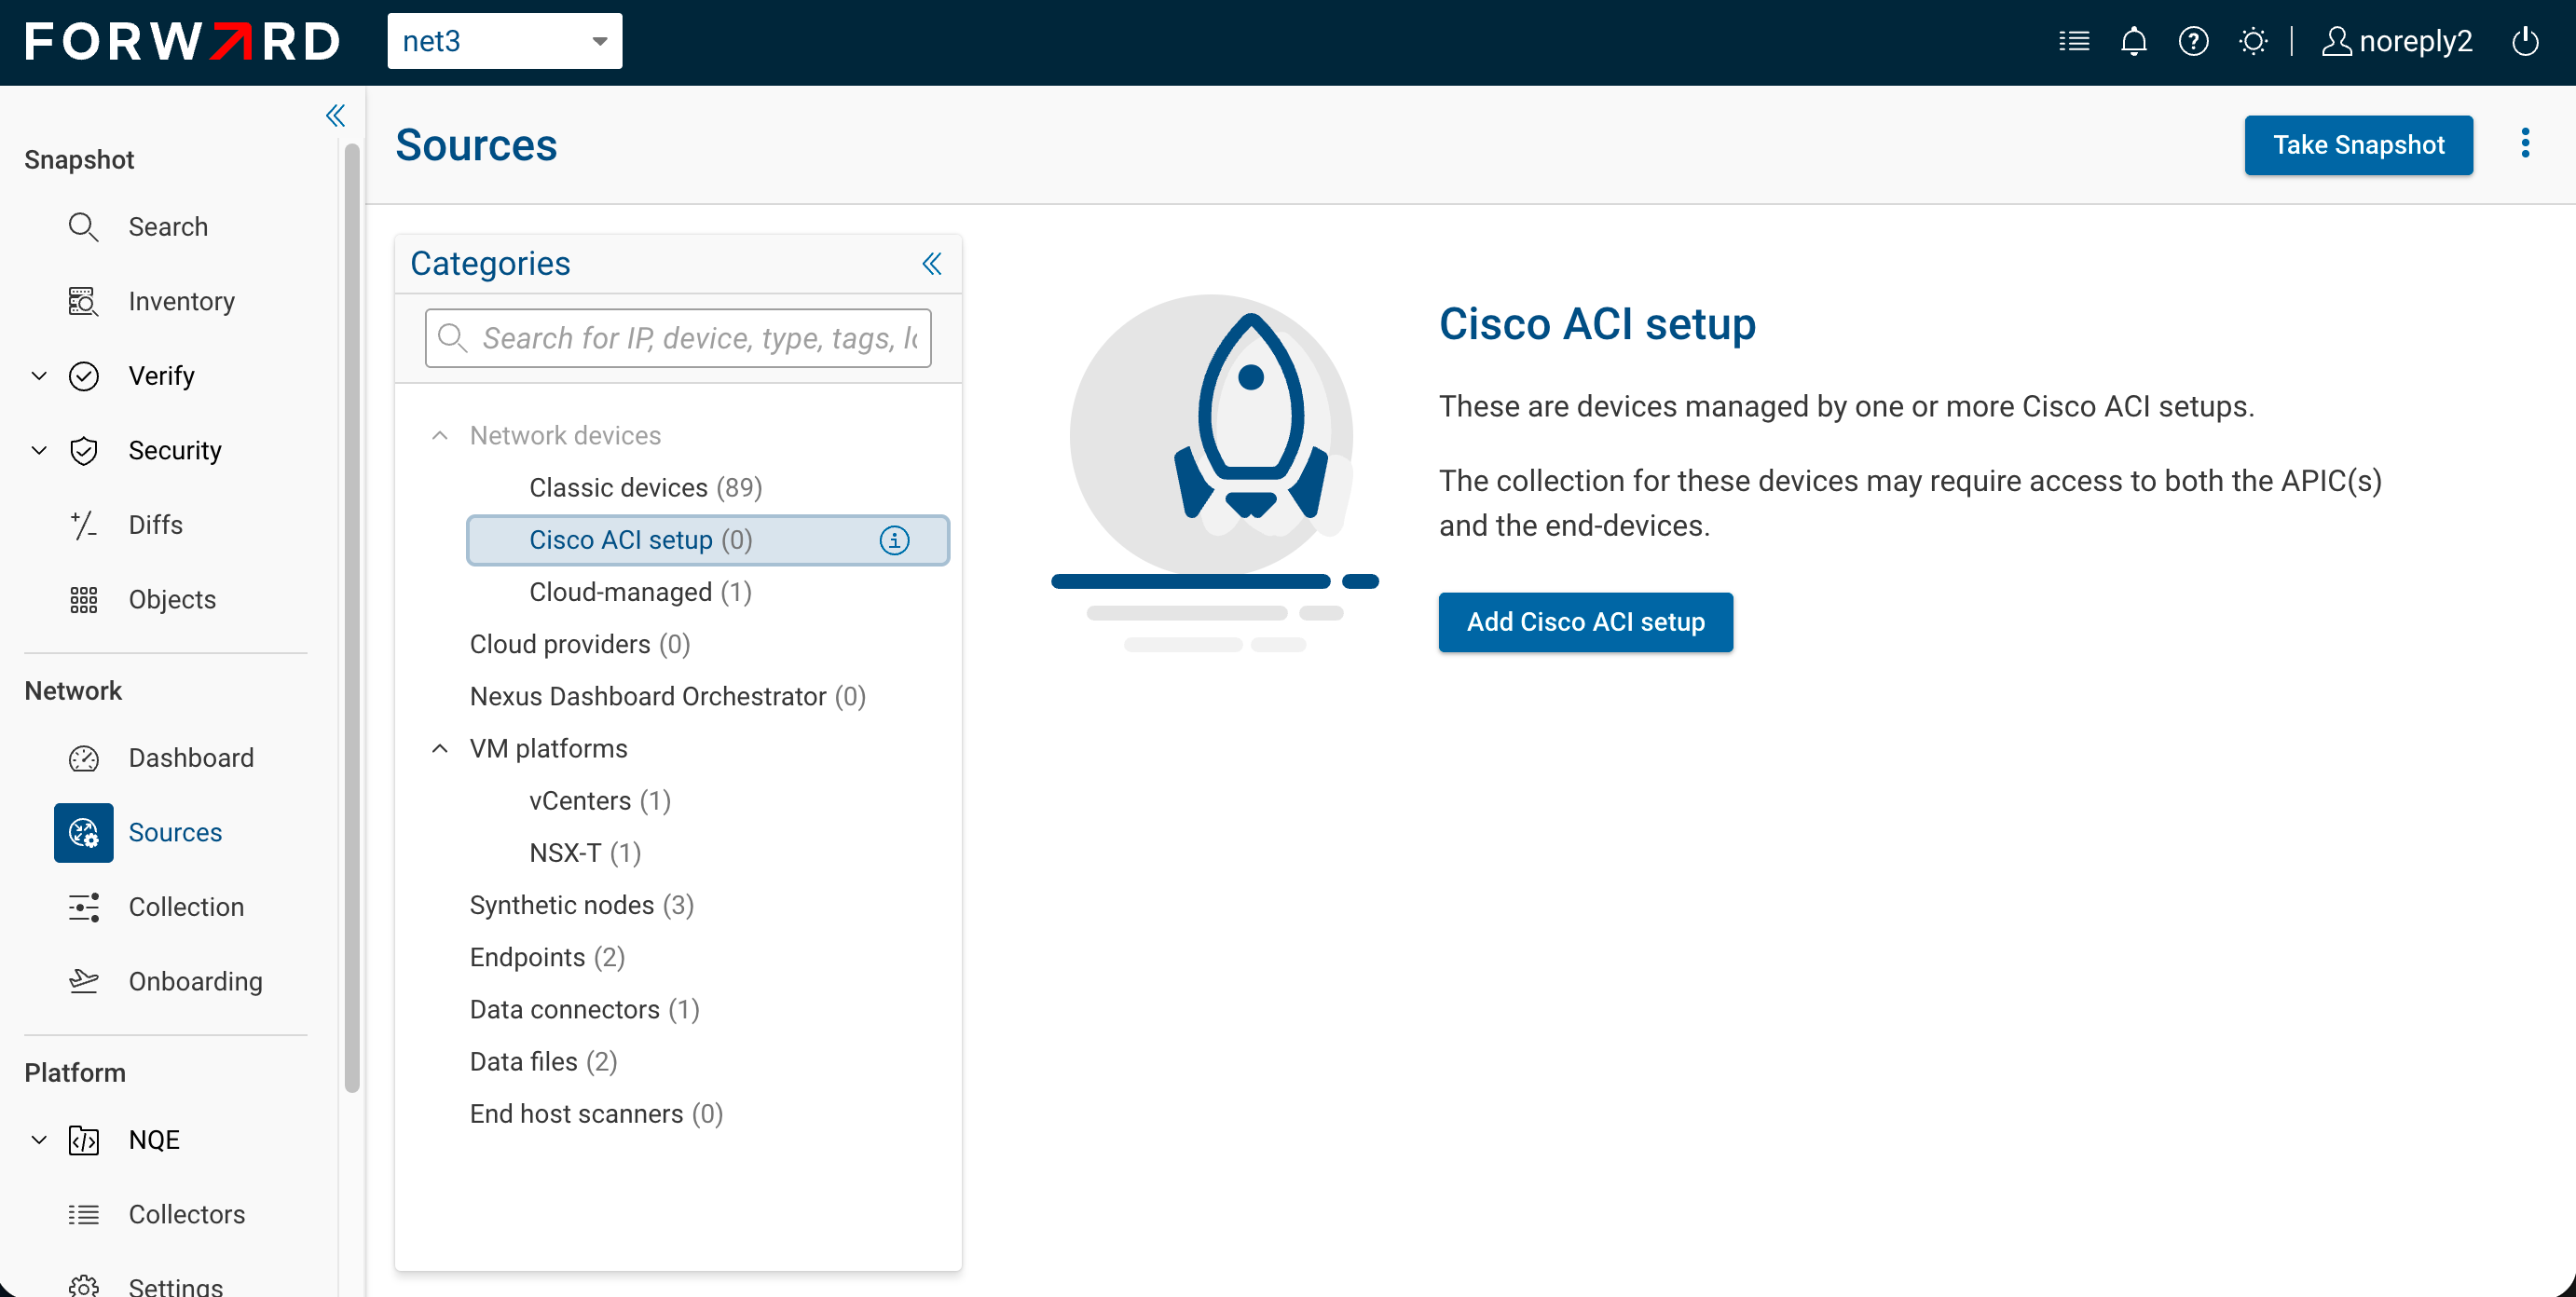Collapse the VM platforms group

[439, 749]
